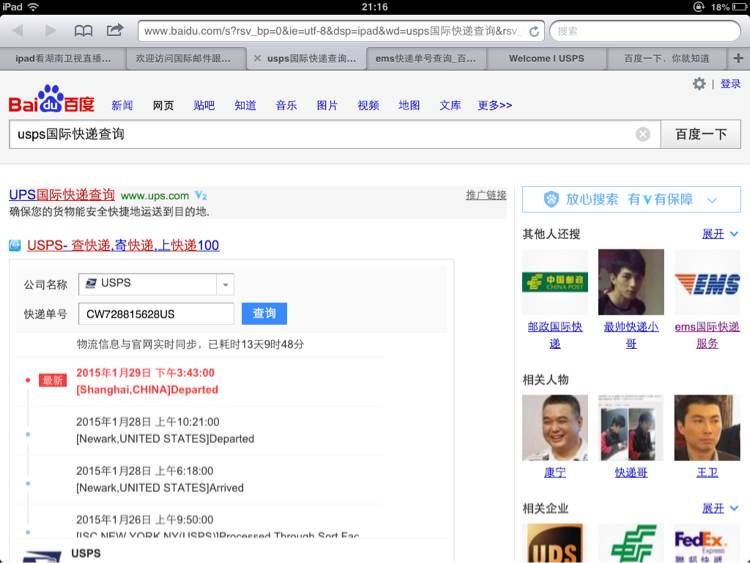The height and width of the screenshot is (563, 750).
Task: Open the 王卫 person photo
Action: click(707, 428)
